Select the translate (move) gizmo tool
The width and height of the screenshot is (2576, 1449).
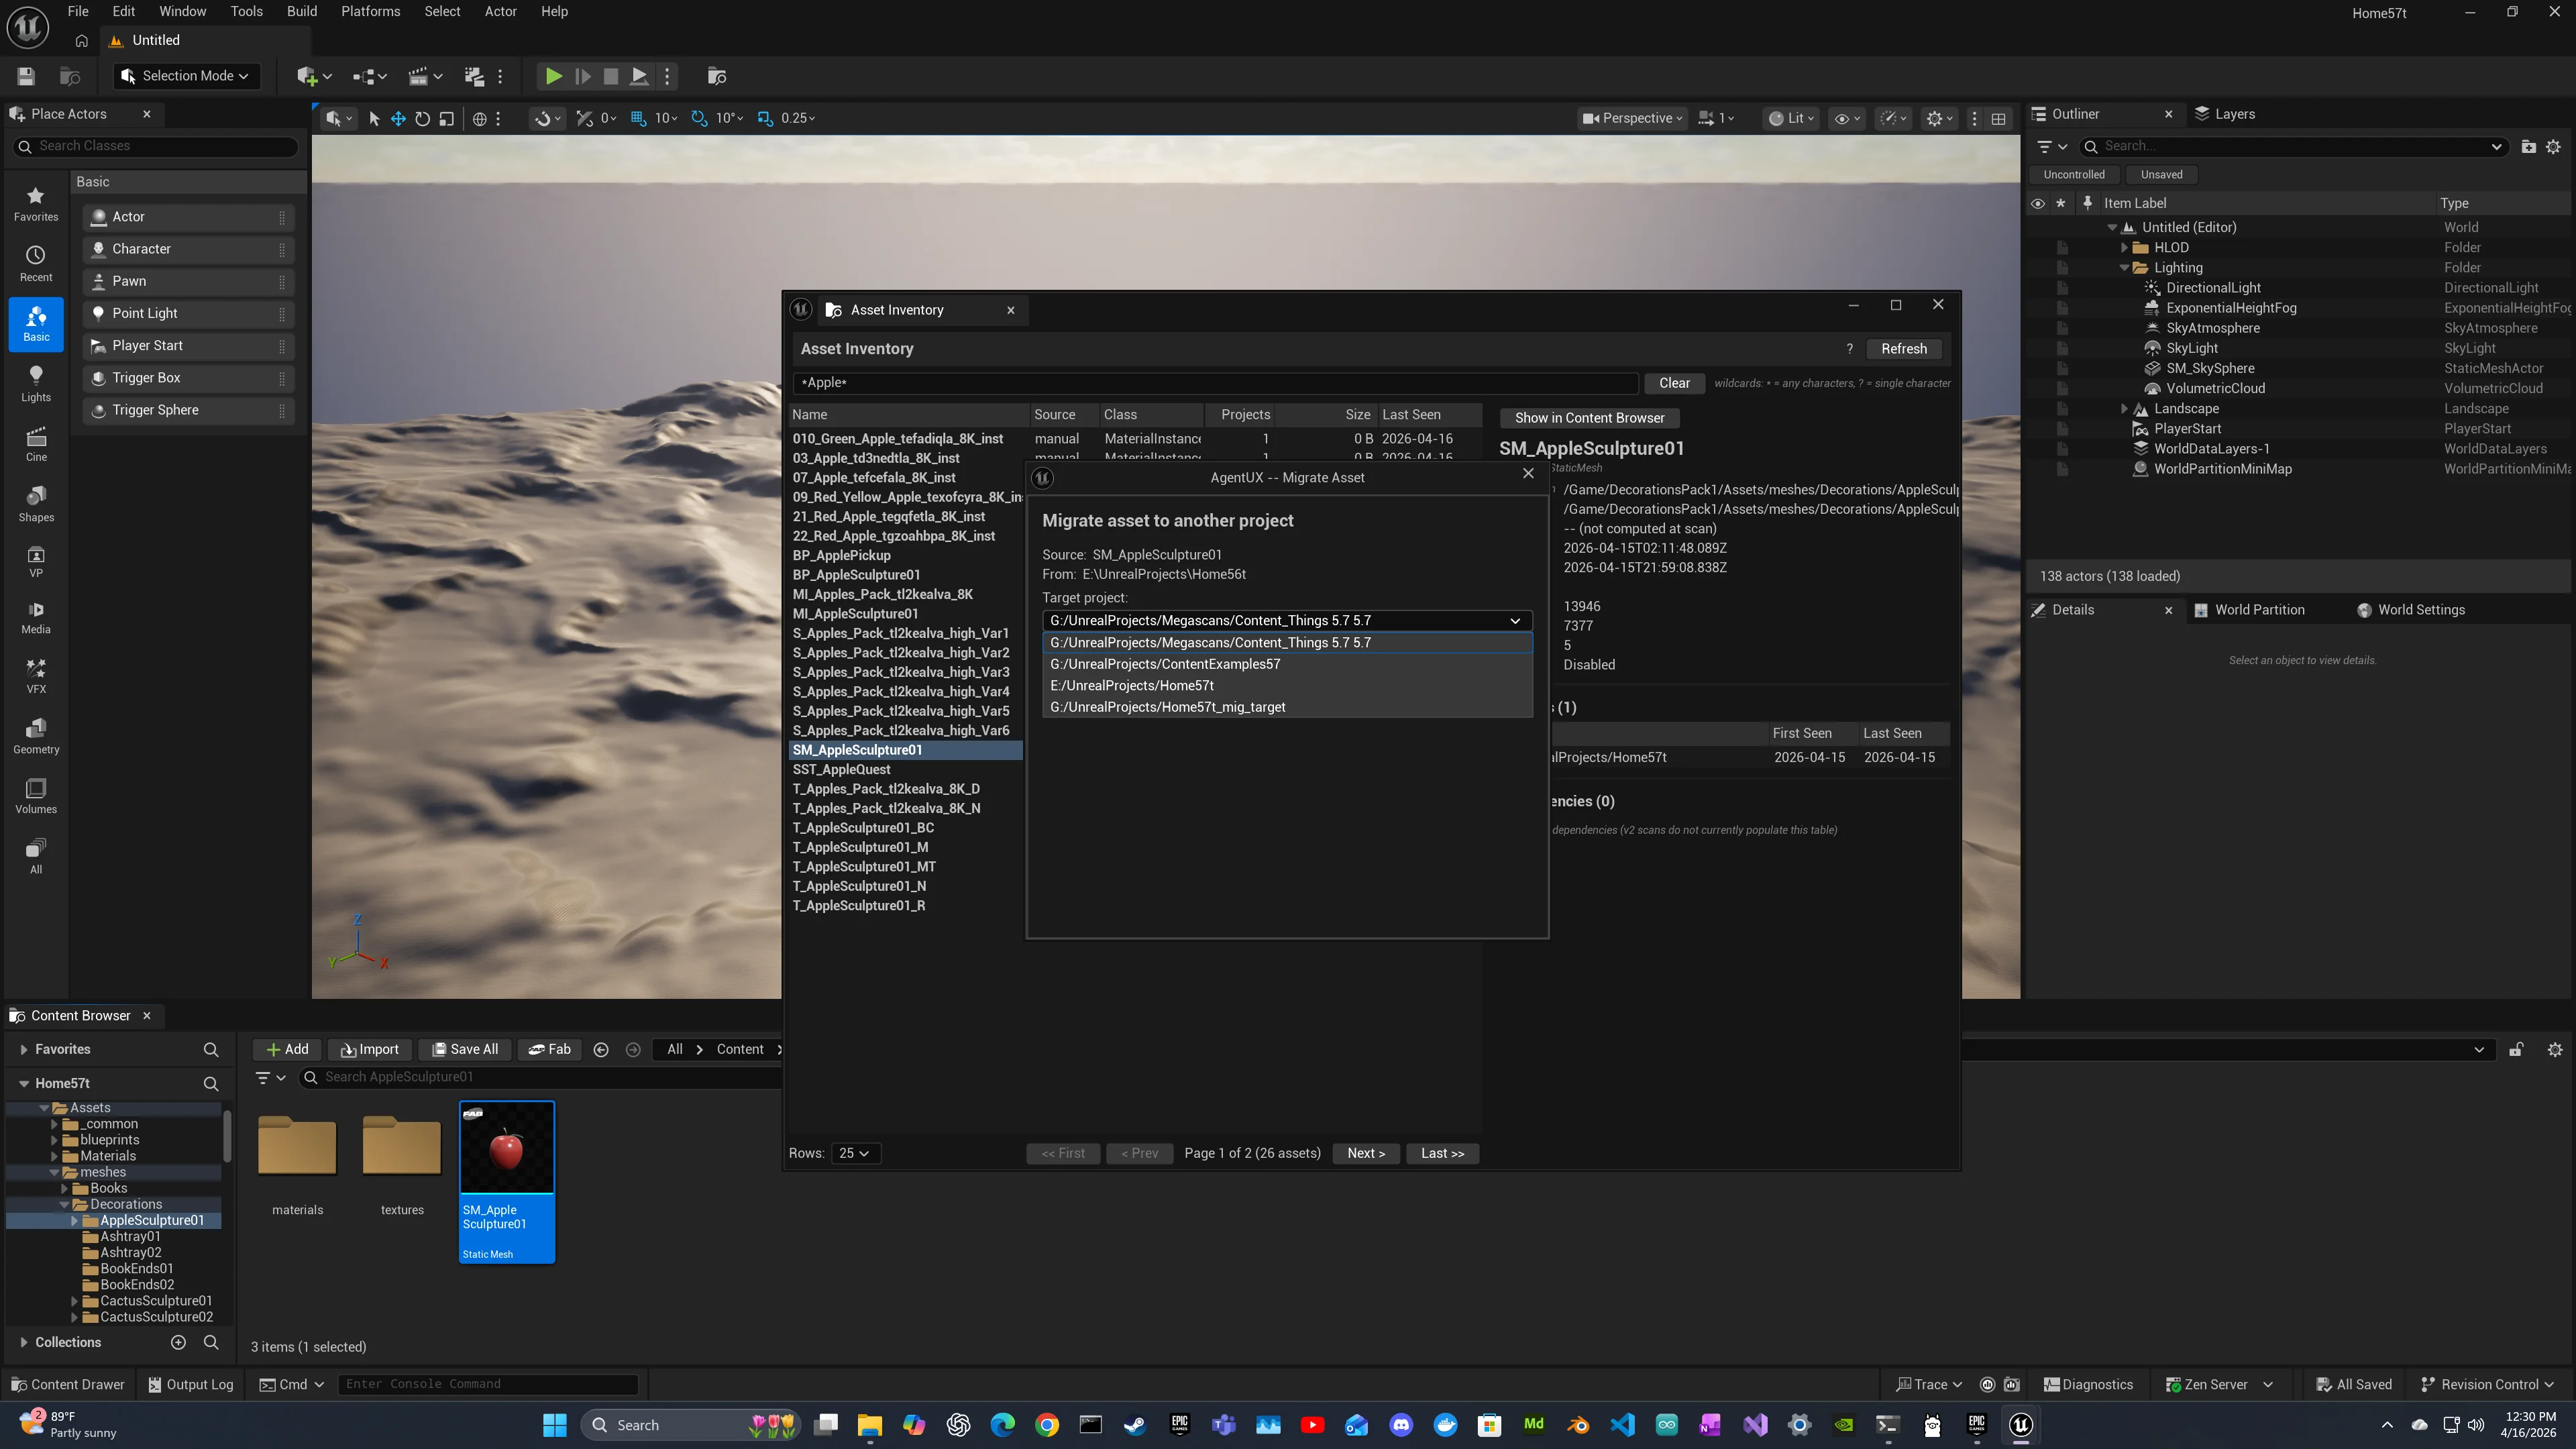[x=398, y=118]
